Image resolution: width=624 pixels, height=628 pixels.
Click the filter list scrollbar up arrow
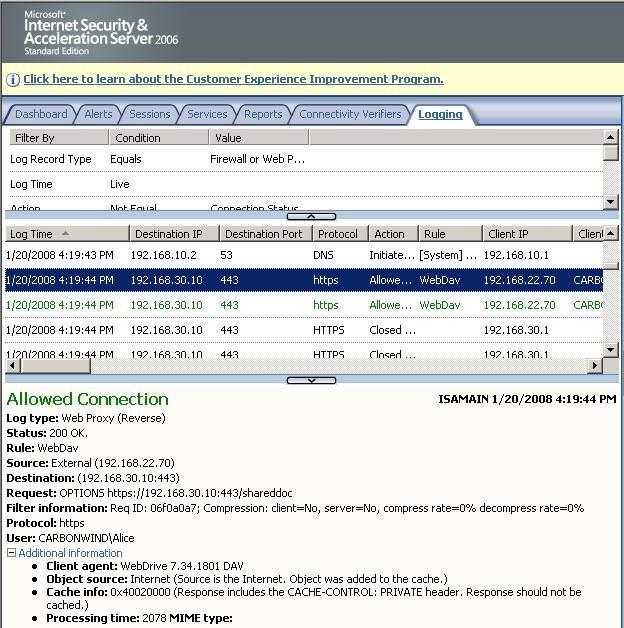[610, 138]
